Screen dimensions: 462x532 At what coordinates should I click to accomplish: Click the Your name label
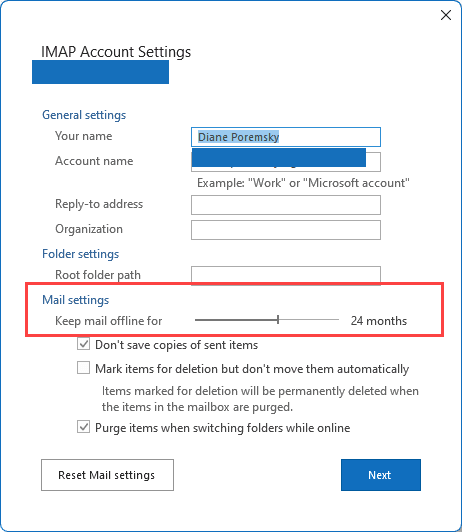click(83, 136)
